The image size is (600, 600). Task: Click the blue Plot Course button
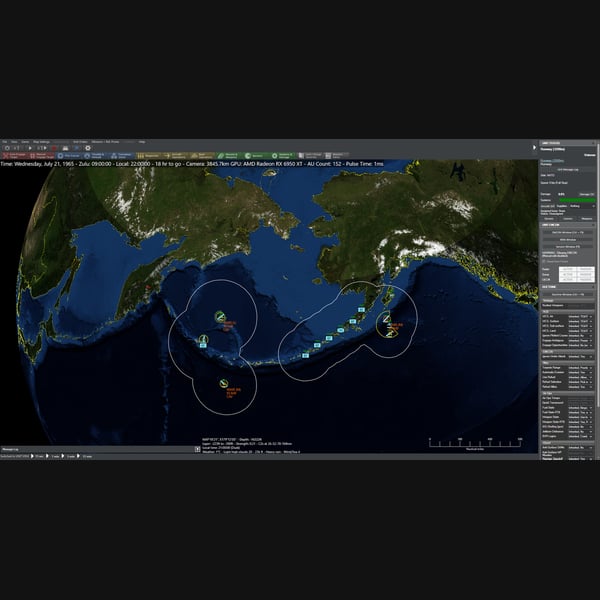click(x=68, y=156)
